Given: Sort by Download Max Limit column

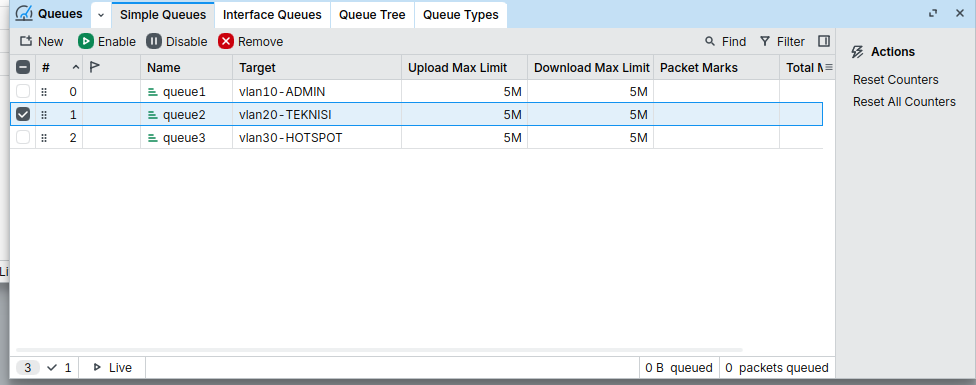Looking at the screenshot, I should point(591,67).
